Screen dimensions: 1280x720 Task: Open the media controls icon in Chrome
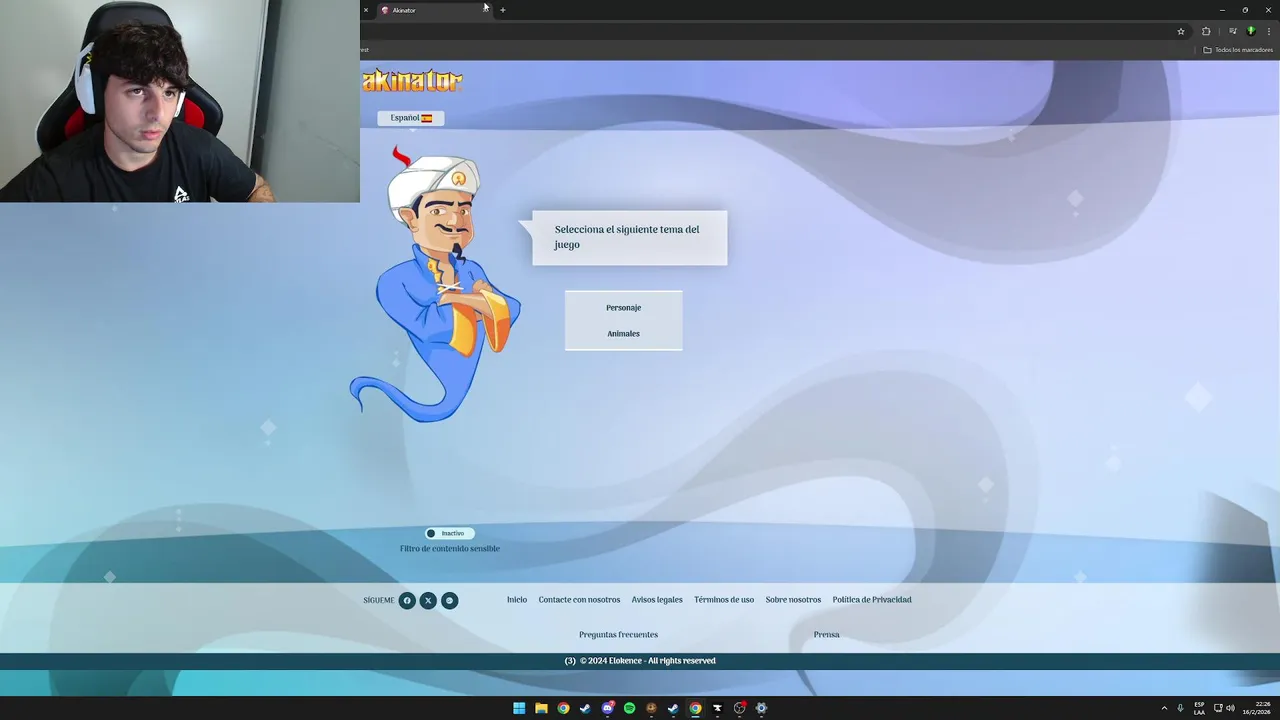1232,31
